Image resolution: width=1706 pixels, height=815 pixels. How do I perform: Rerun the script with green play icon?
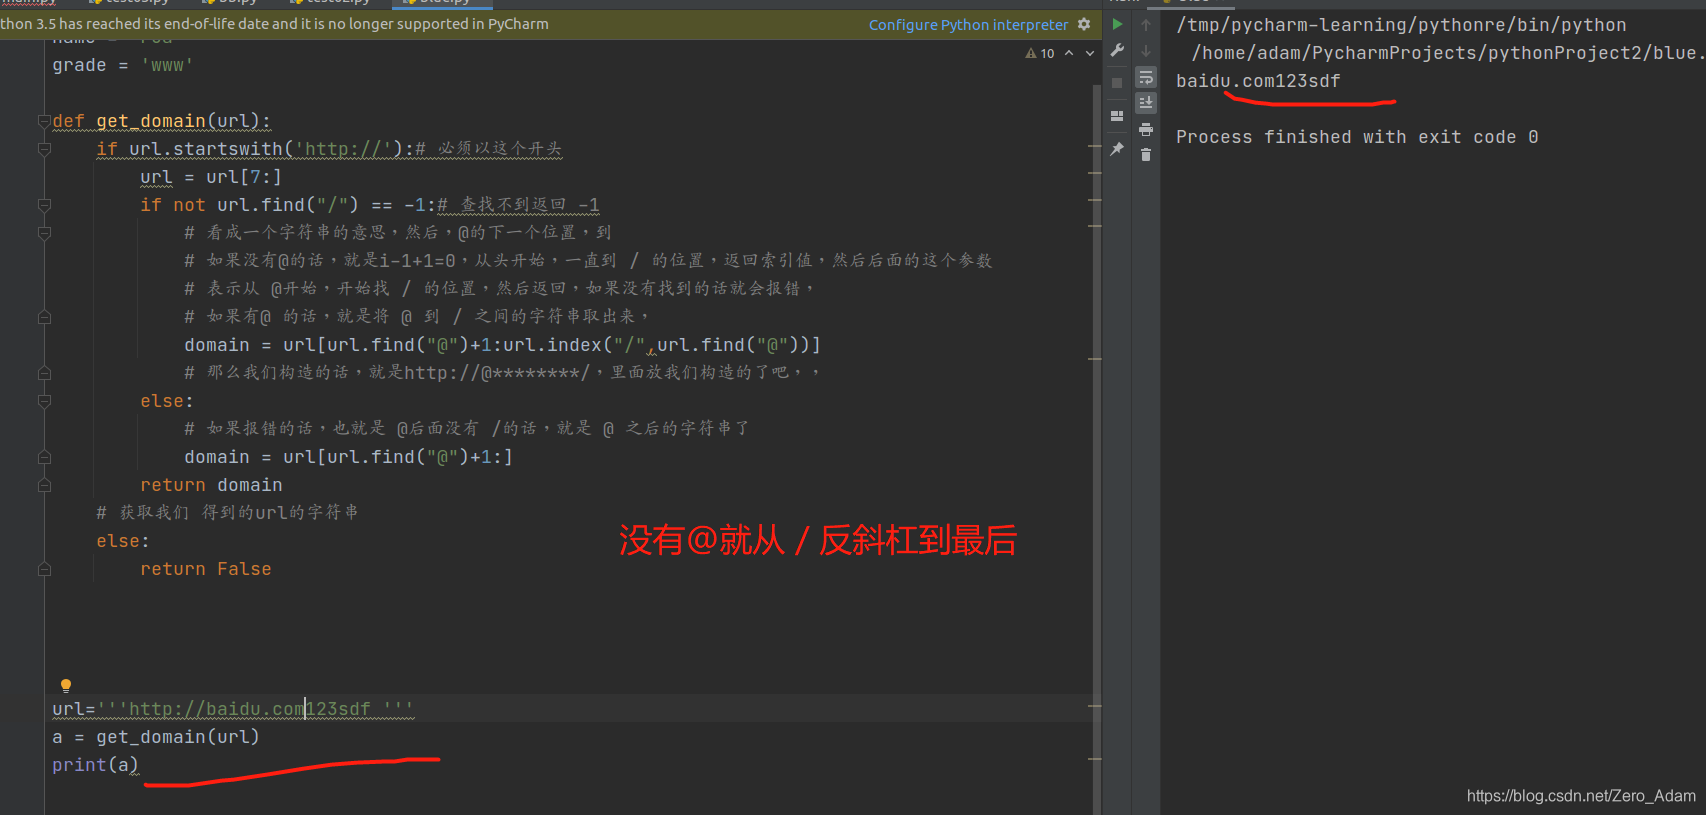(x=1117, y=24)
